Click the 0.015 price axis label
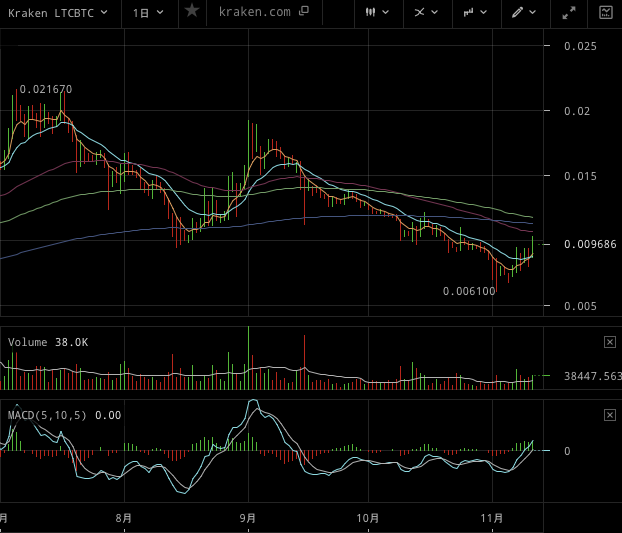Screen dimensions: 622x533 pos(580,176)
